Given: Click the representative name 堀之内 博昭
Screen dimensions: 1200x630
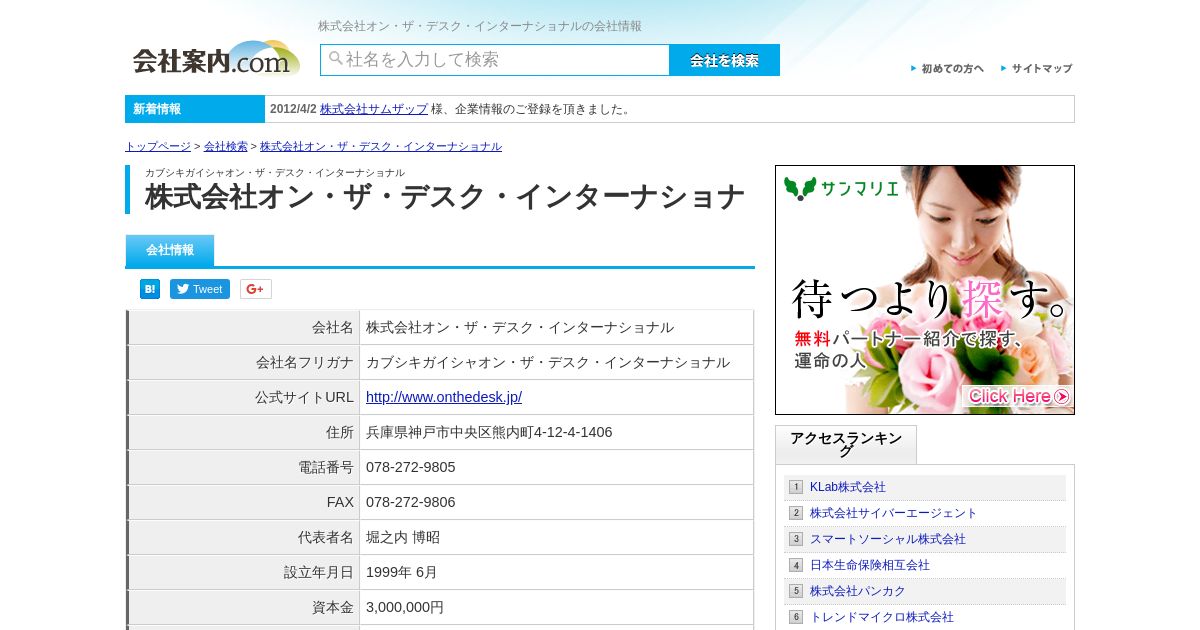Looking at the screenshot, I should coord(403,537).
